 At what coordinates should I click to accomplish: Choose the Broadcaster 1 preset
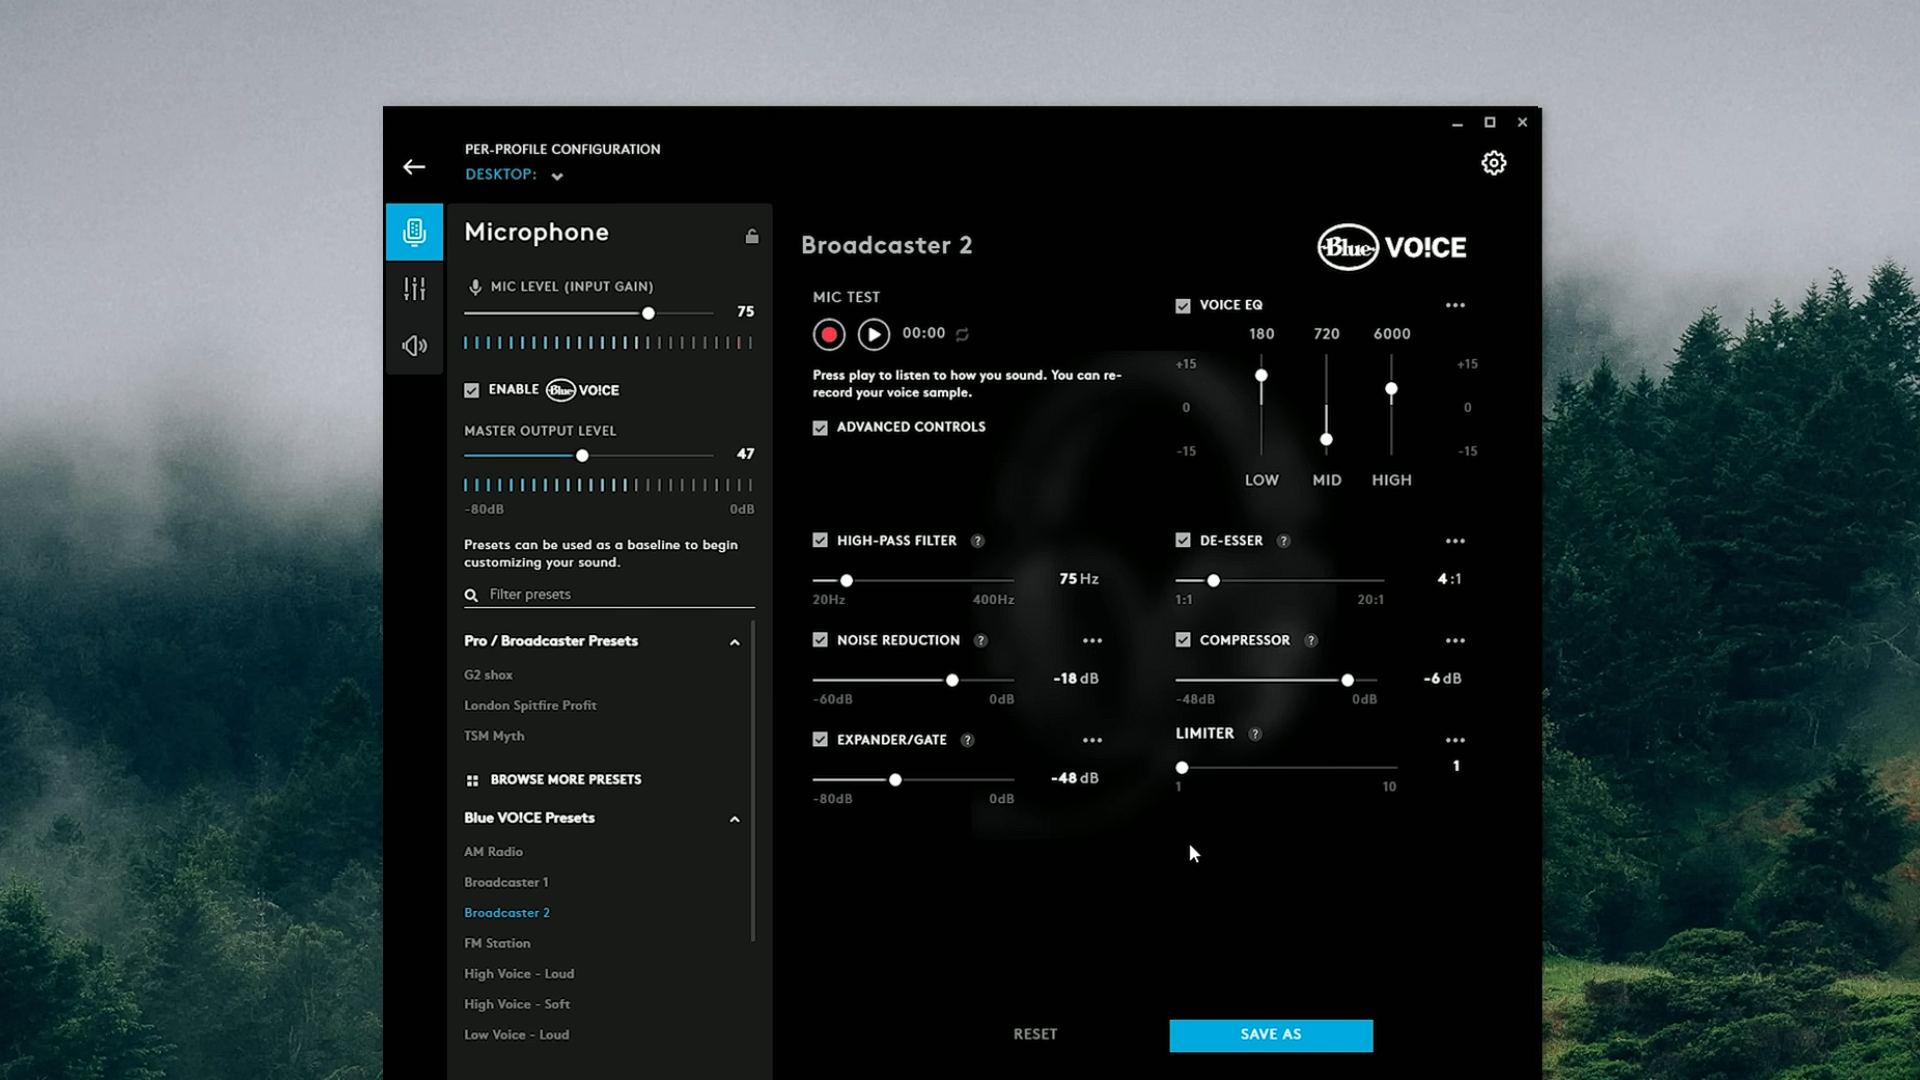click(506, 882)
